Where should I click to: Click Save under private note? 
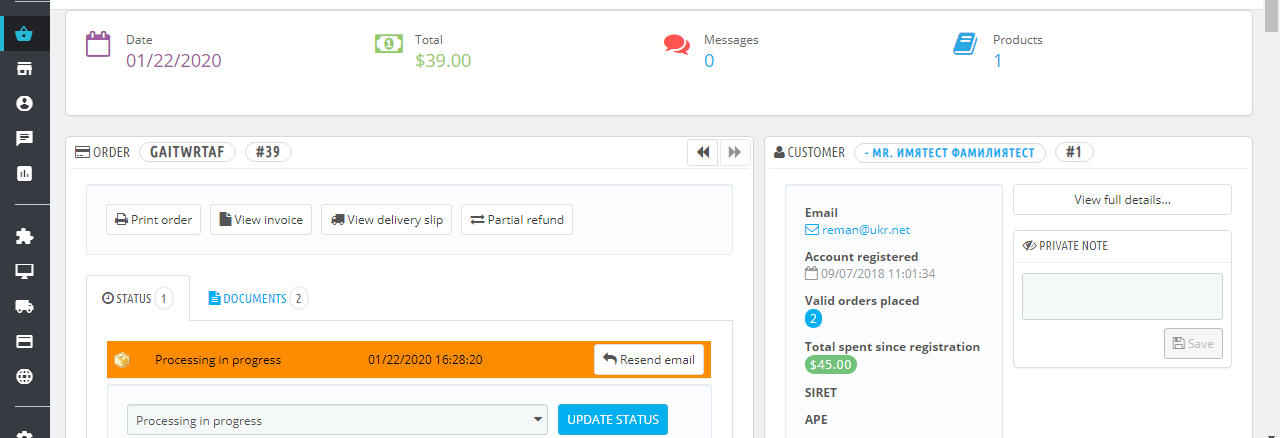[x=1193, y=343]
